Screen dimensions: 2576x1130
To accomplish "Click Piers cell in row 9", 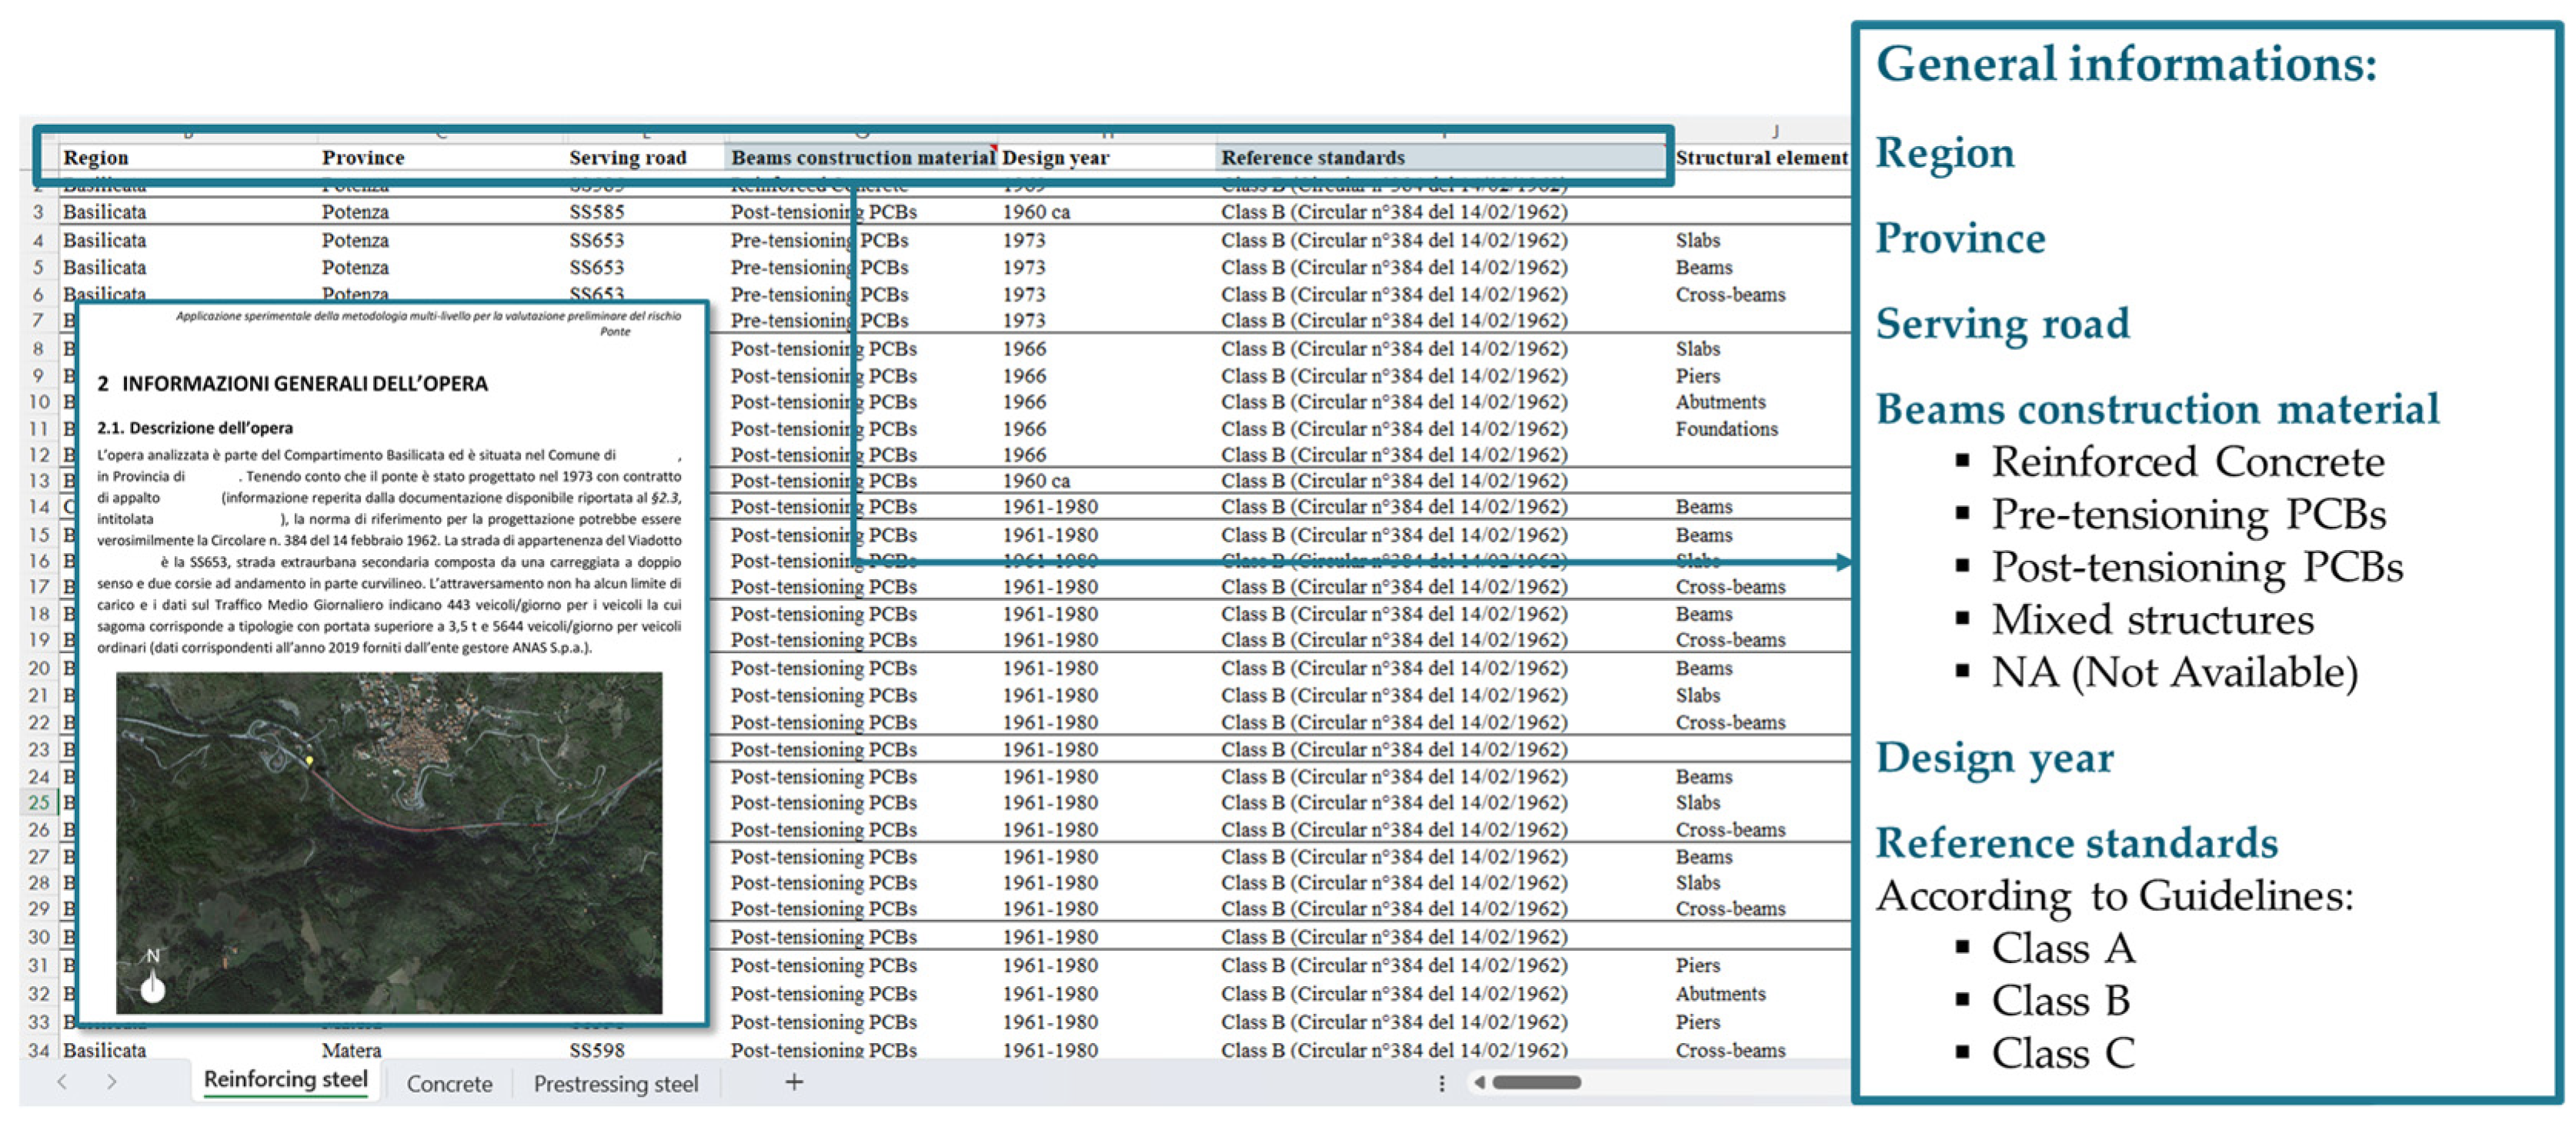I will [x=1698, y=376].
